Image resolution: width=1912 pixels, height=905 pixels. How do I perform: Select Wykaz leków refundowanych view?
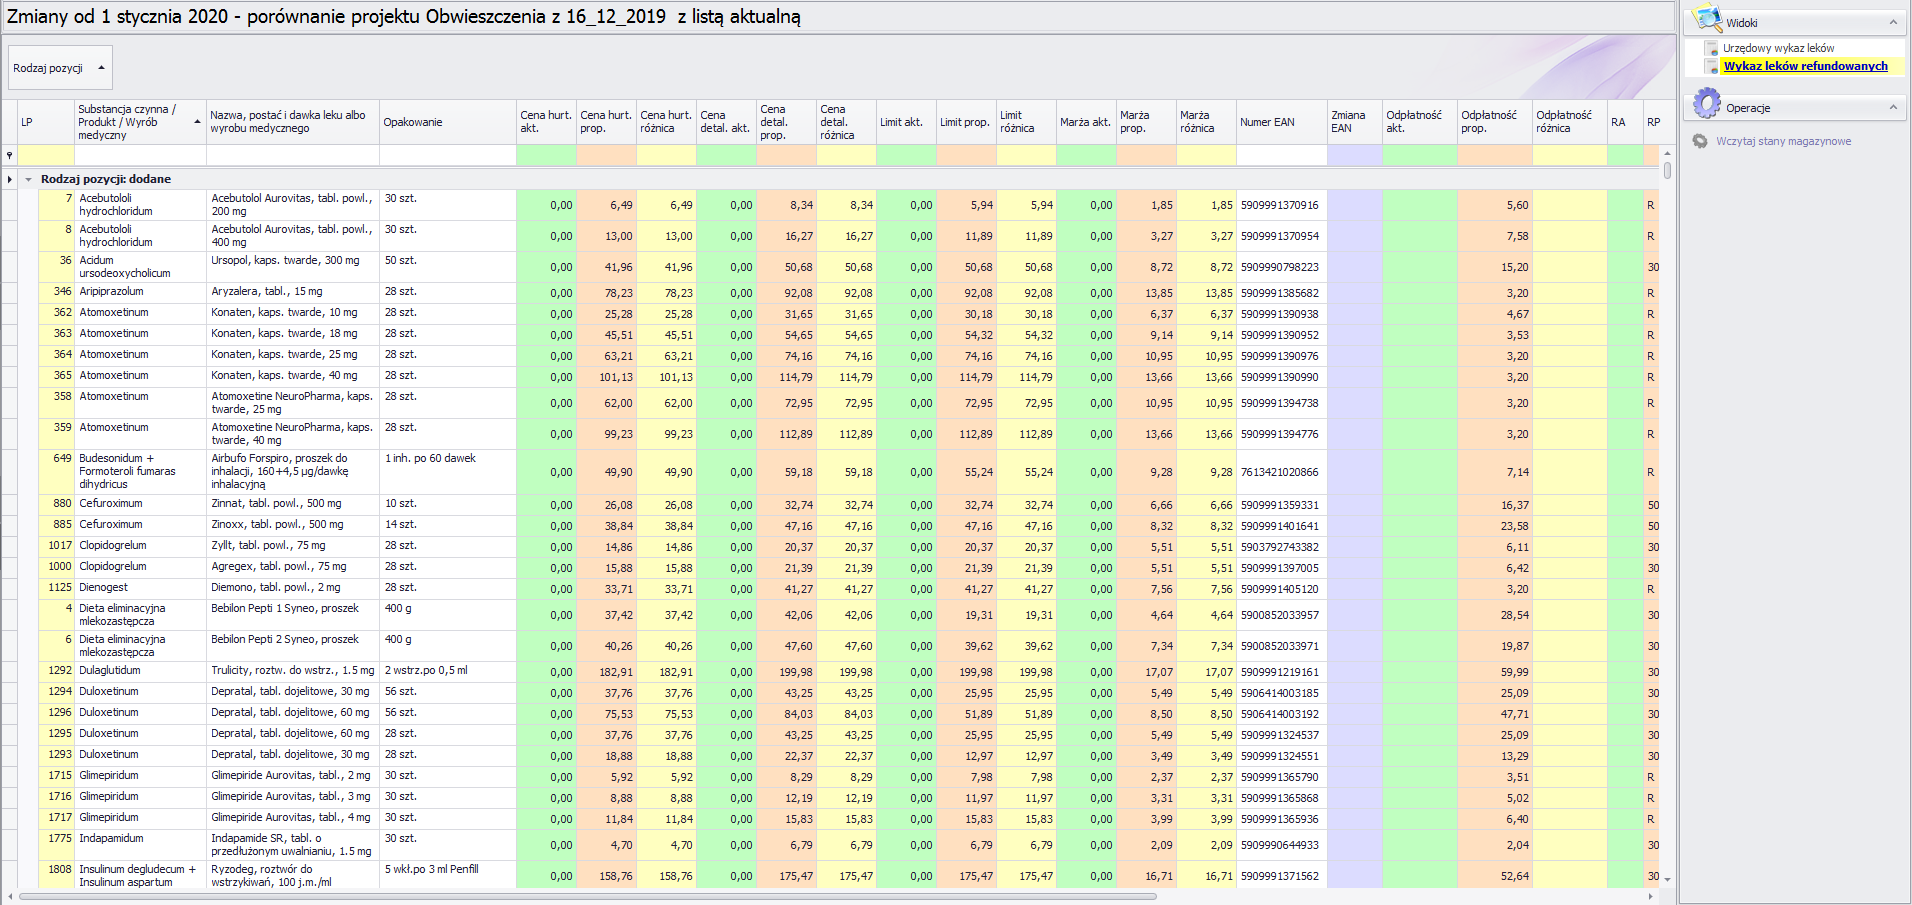1805,66
